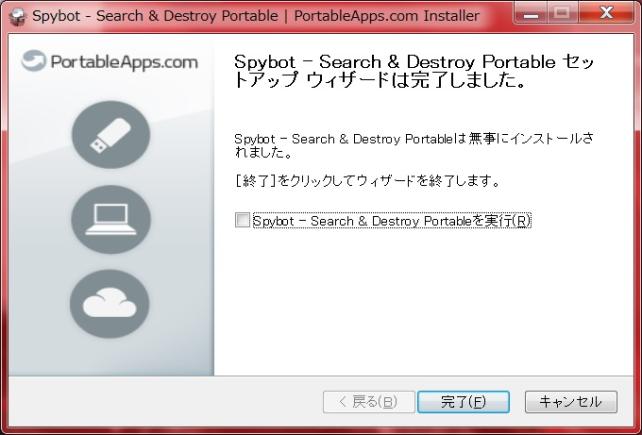Enable the Spybot Portableを実行(R) checkbox
The image size is (642, 435).
242,220
